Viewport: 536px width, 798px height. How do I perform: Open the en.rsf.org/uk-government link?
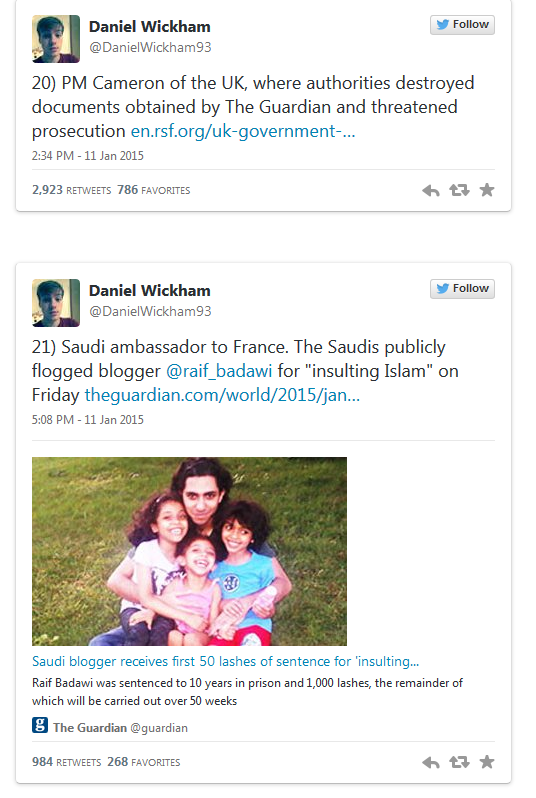pyautogui.click(x=243, y=131)
